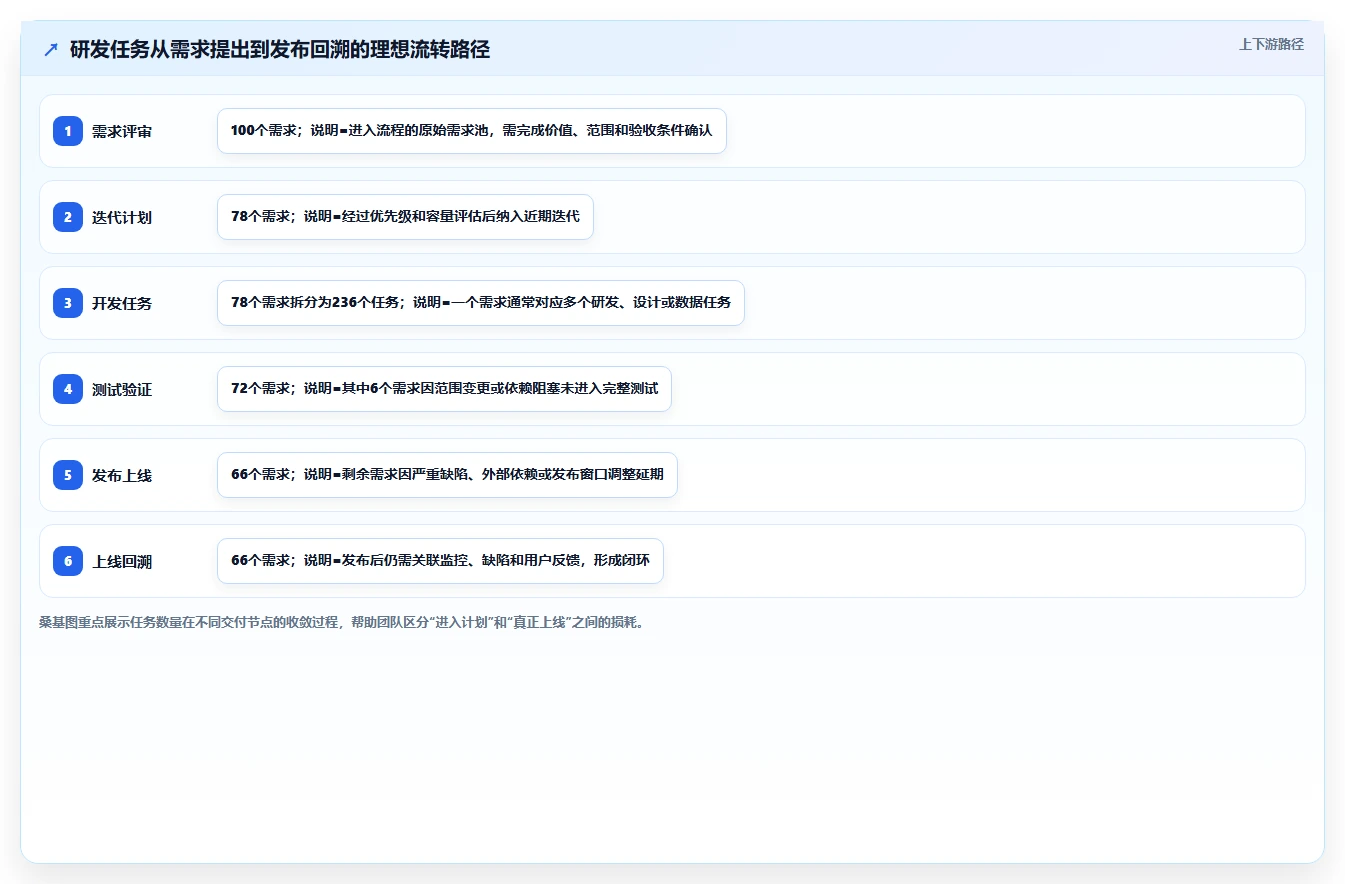Click step number badge 2
The image size is (1345, 884).
tap(68, 217)
